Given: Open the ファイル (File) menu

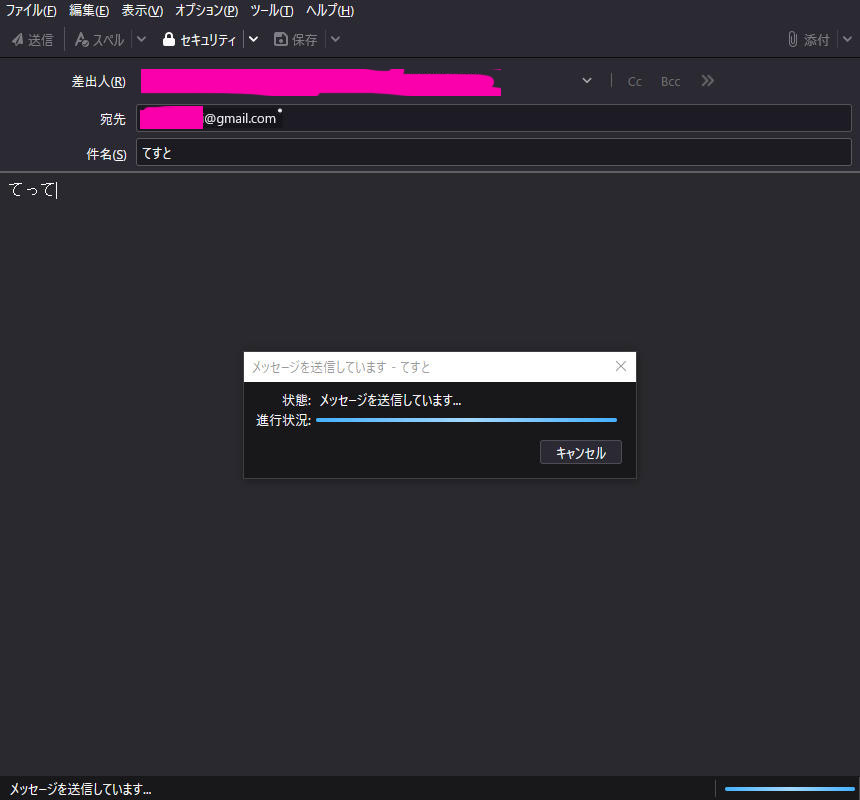Looking at the screenshot, I should [31, 11].
